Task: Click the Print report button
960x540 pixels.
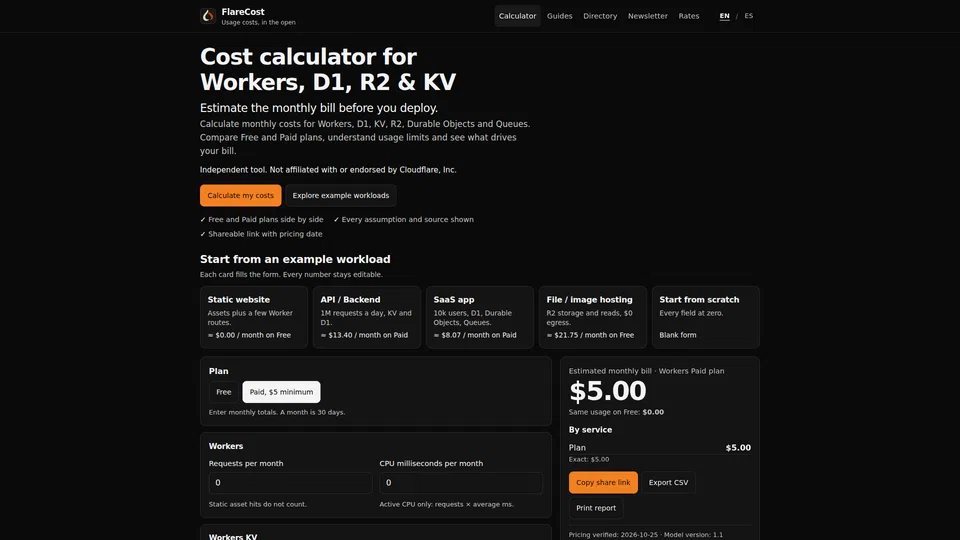Action: pyautogui.click(x=596, y=508)
